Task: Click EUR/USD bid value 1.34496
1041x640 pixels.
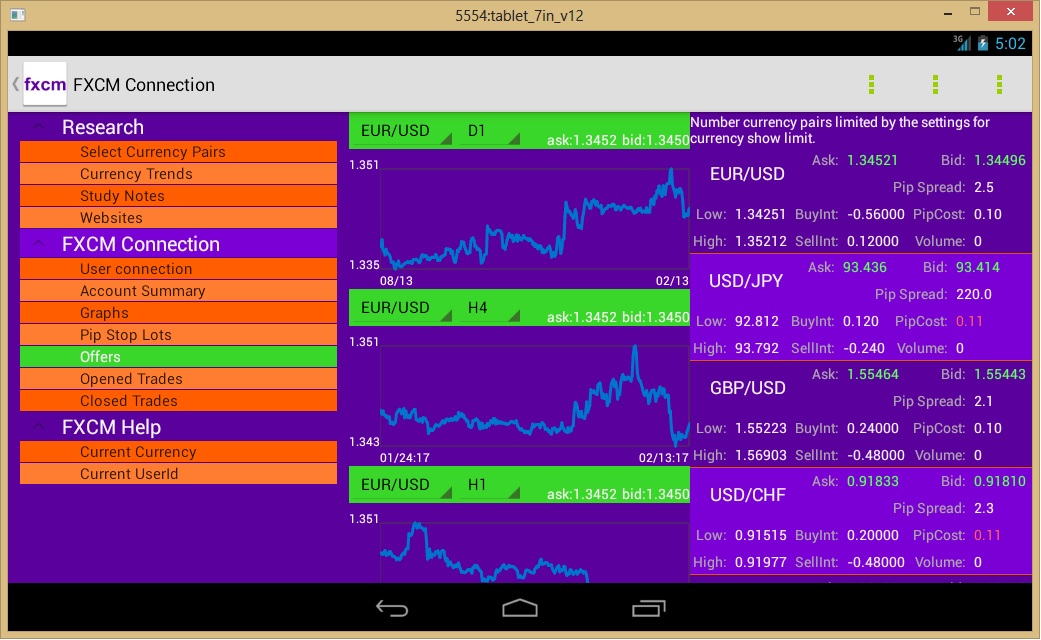Action: click(1000, 160)
